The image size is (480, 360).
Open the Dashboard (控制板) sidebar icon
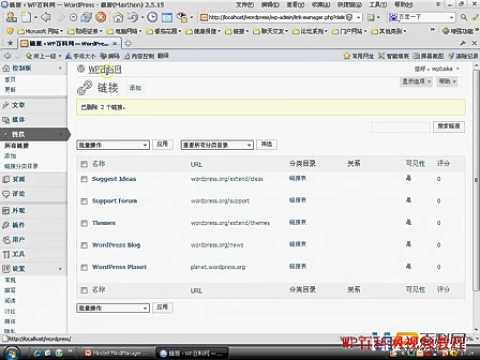click(6, 68)
